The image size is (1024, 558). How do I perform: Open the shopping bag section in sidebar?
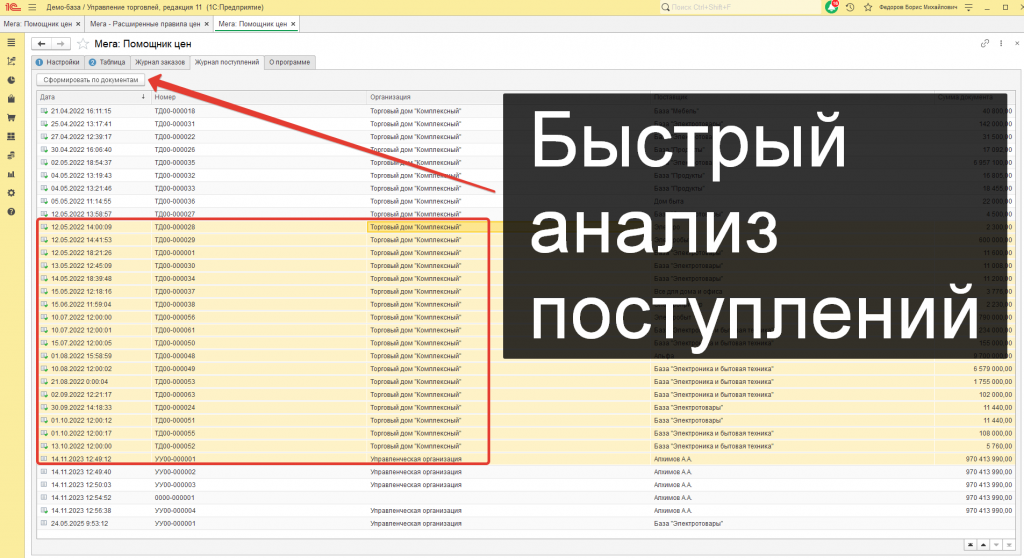pos(11,99)
